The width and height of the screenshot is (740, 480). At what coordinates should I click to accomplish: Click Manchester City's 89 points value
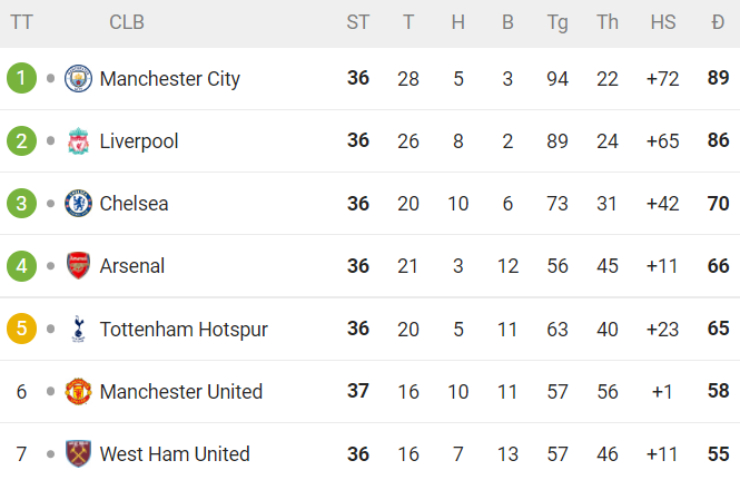click(718, 78)
